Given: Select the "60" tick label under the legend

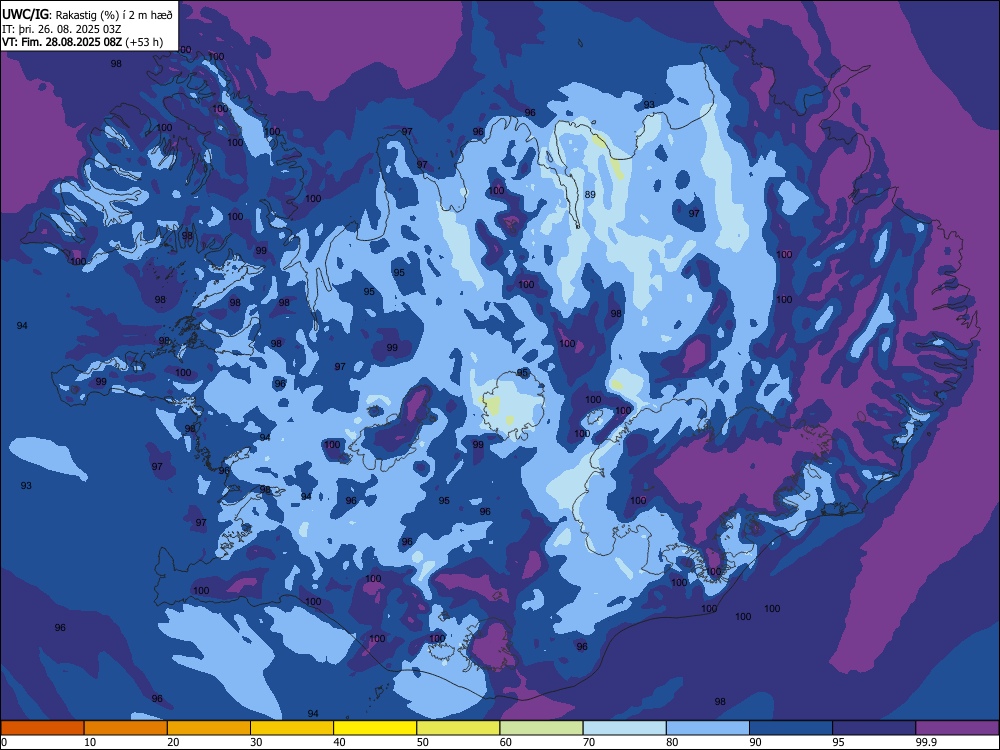Looking at the screenshot, I should [x=506, y=742].
